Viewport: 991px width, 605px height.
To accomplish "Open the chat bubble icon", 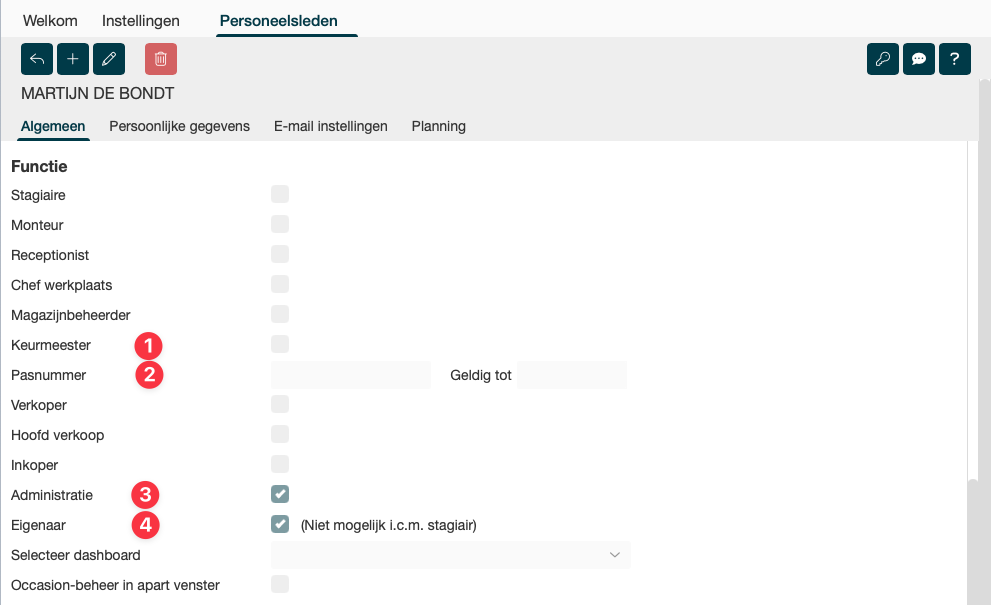I will point(919,59).
